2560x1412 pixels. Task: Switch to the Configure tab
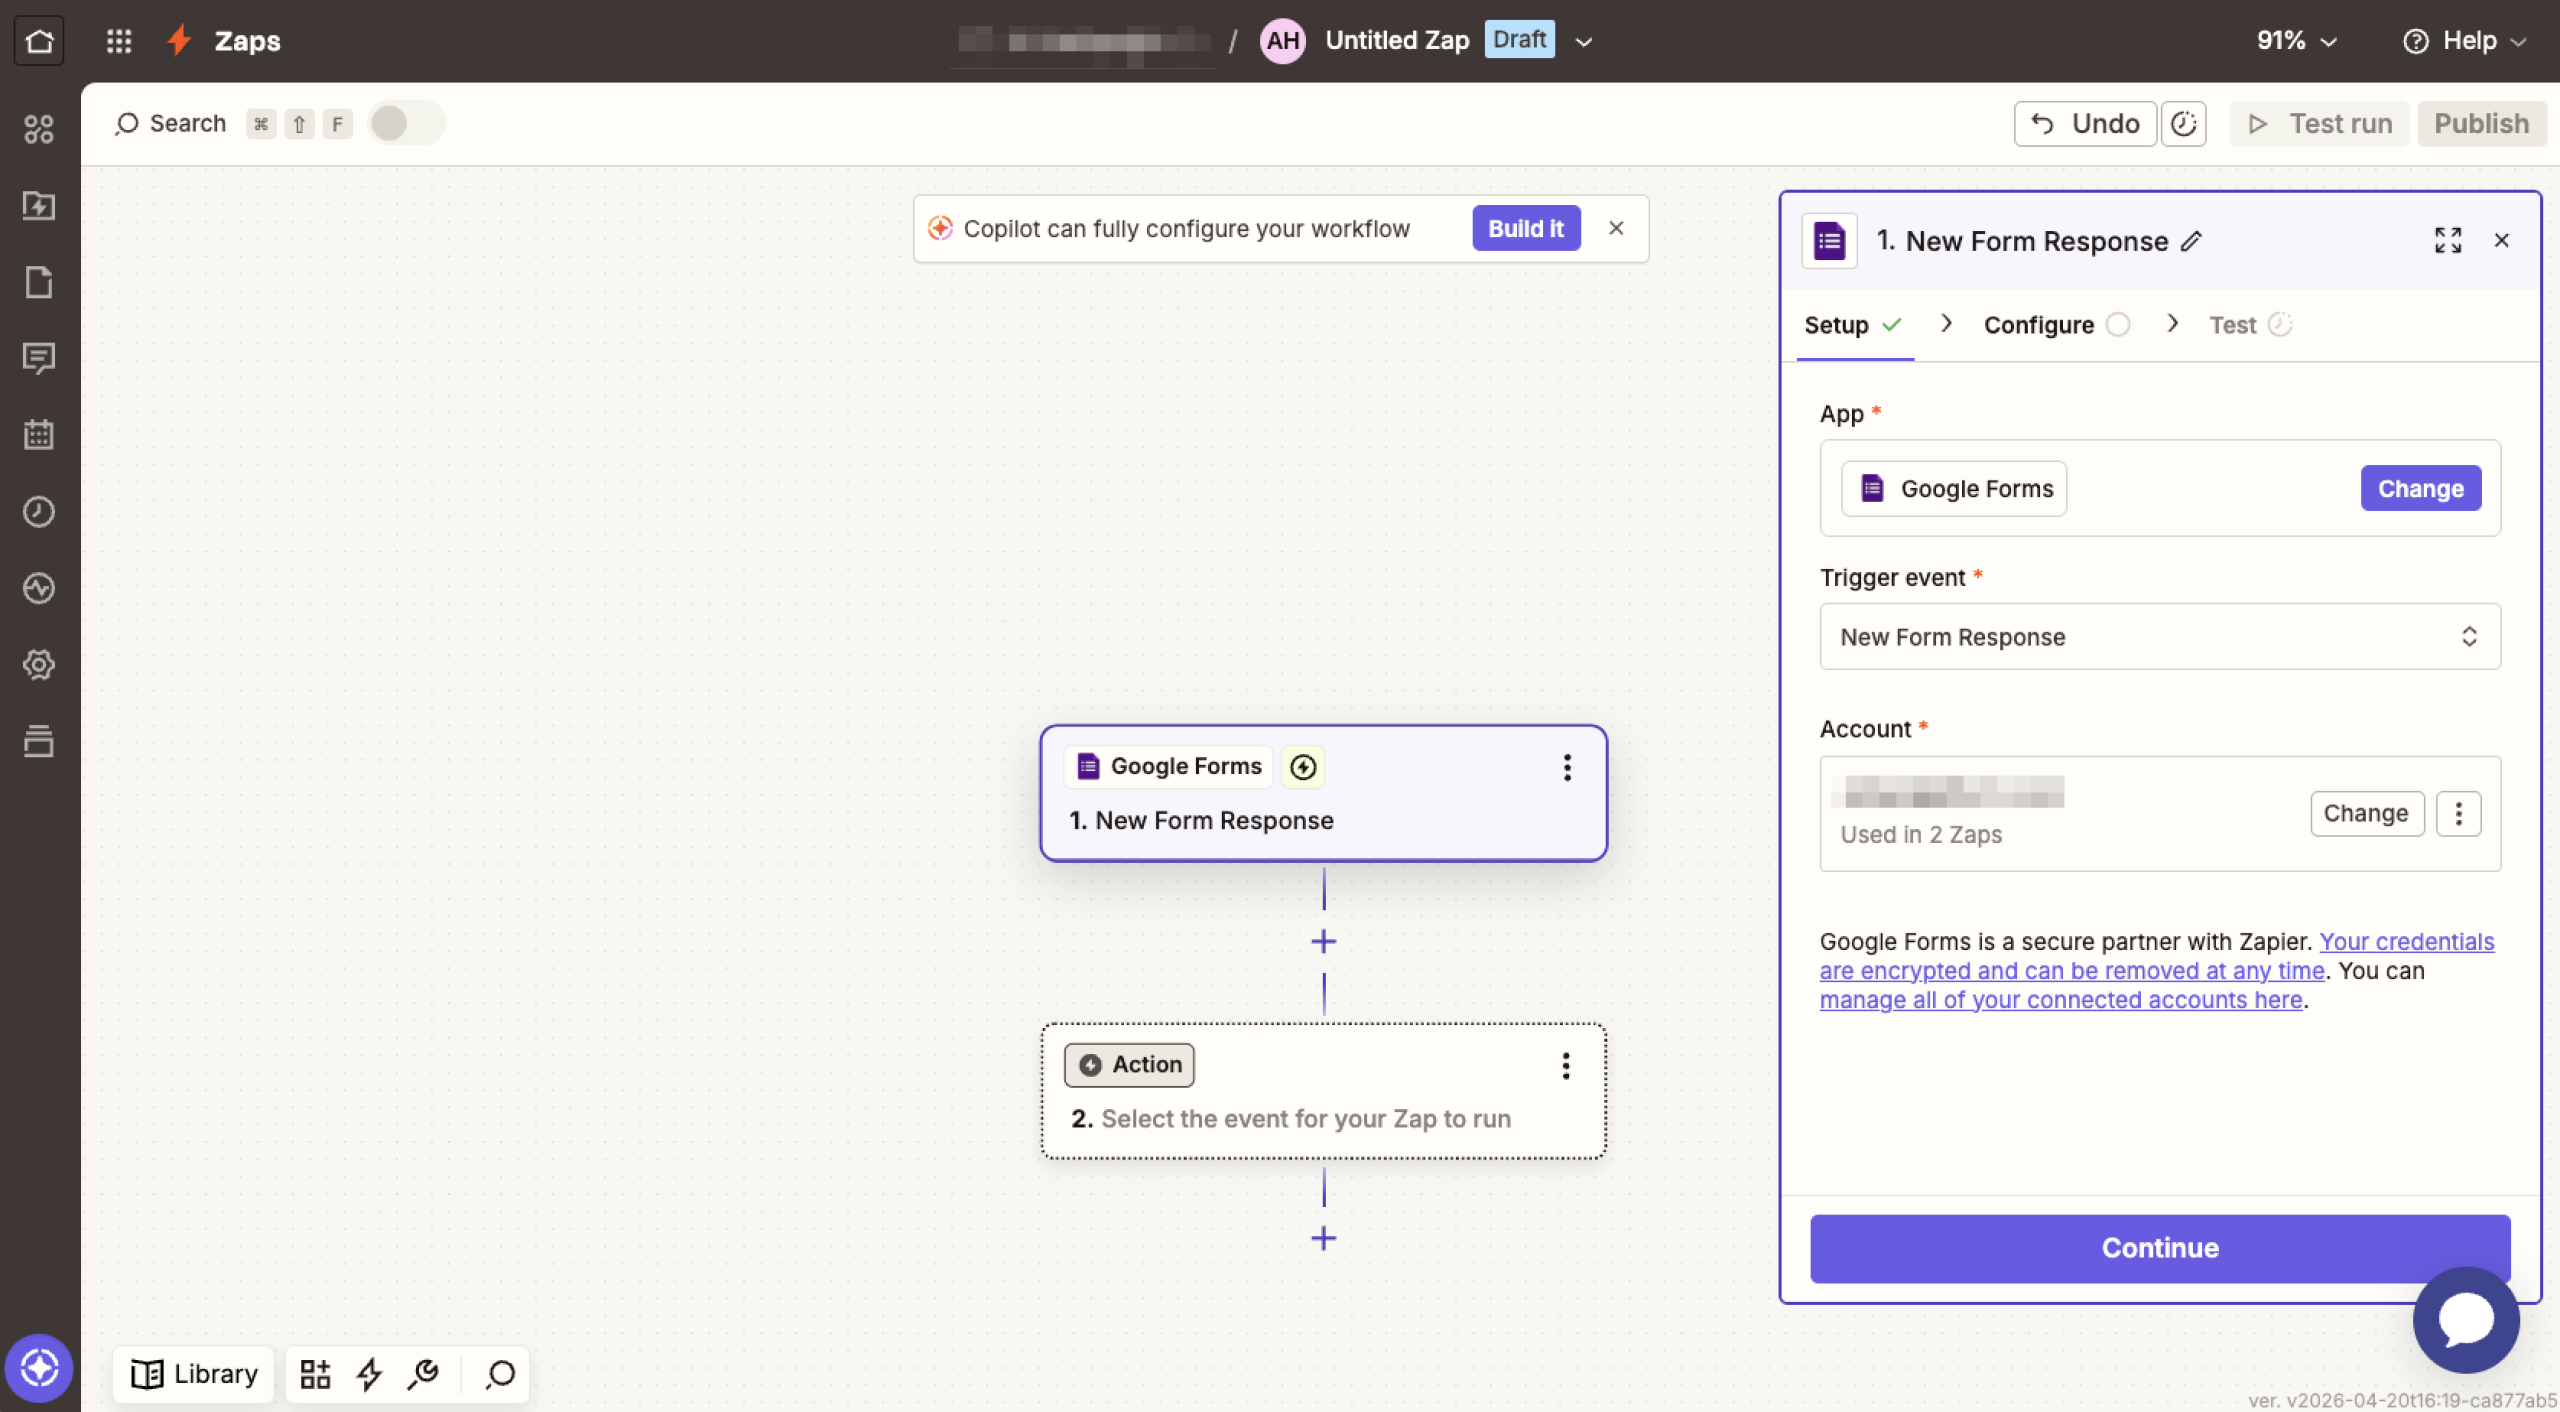2038,324
